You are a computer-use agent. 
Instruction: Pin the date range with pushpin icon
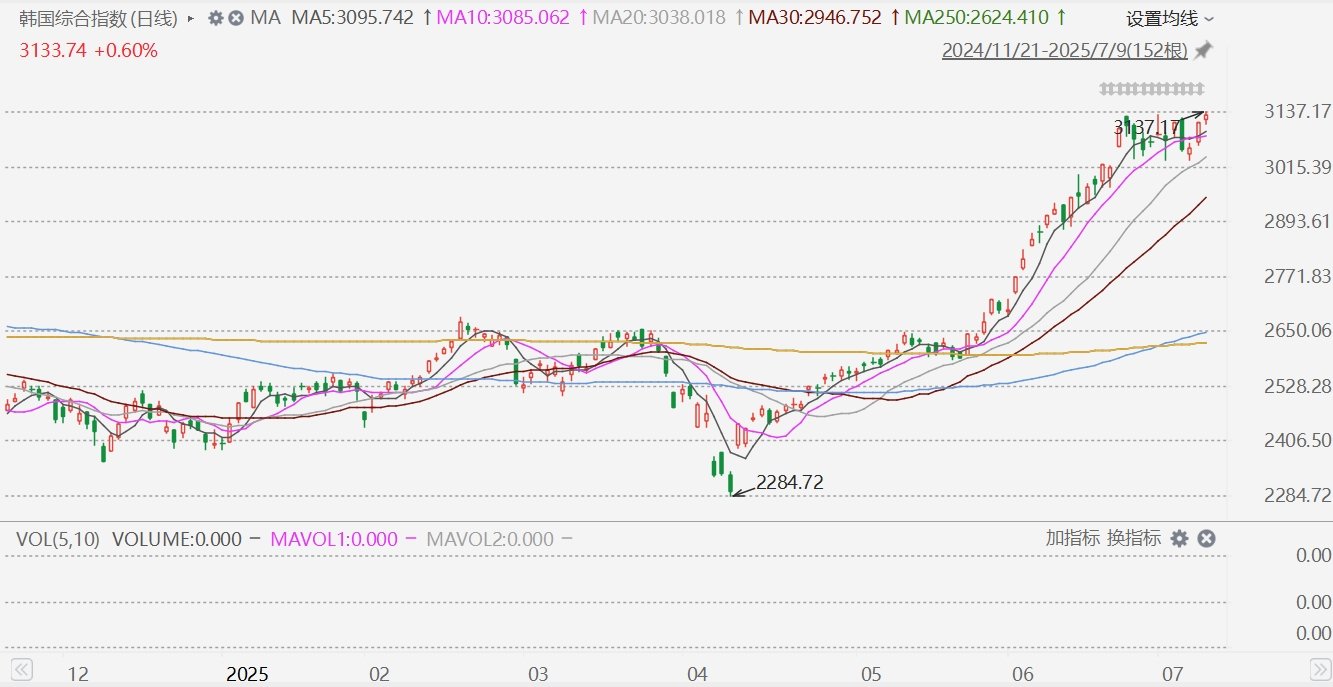coord(1204,50)
